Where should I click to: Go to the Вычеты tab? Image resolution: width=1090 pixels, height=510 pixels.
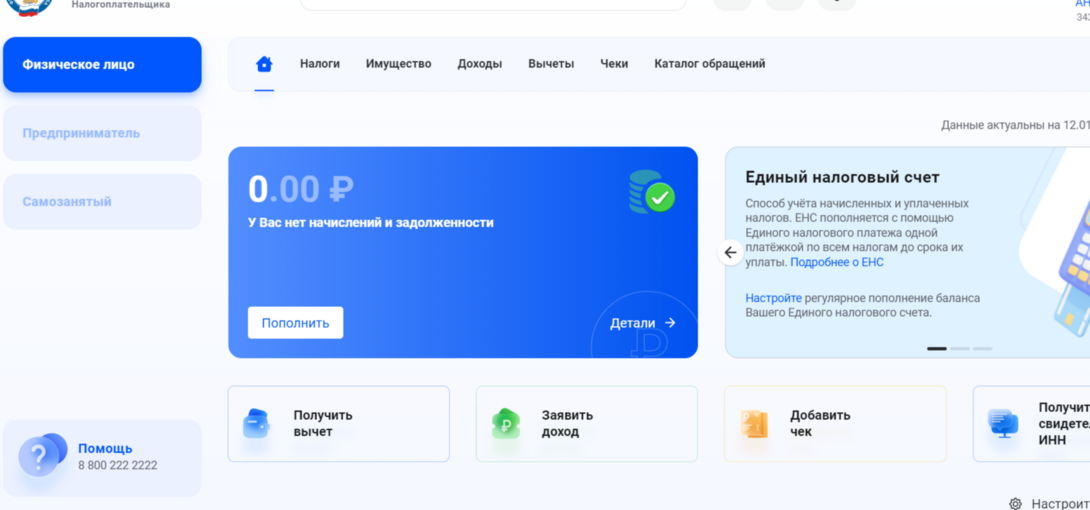551,64
